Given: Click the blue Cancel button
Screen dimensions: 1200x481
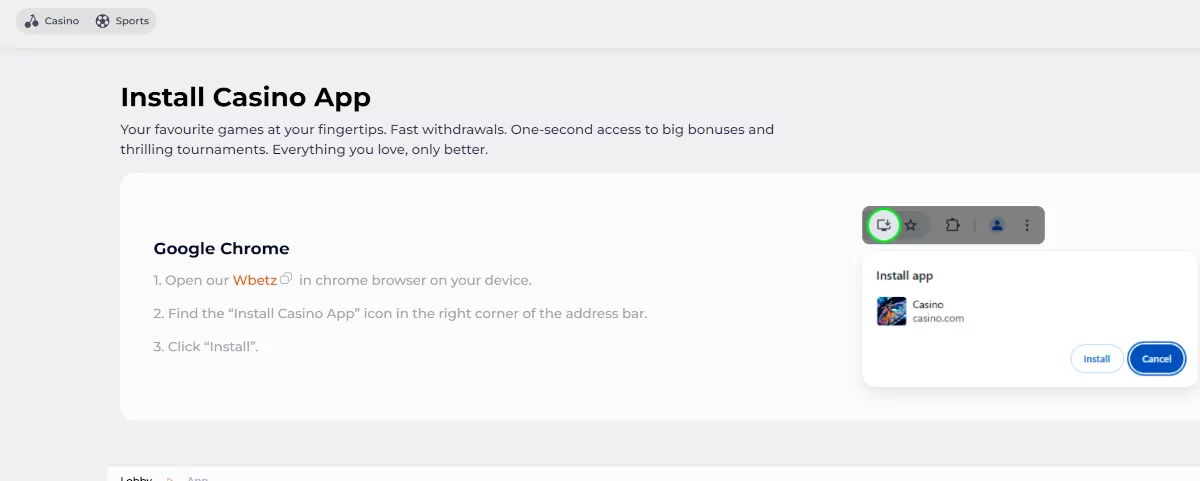Looking at the screenshot, I should pyautogui.click(x=1157, y=359).
